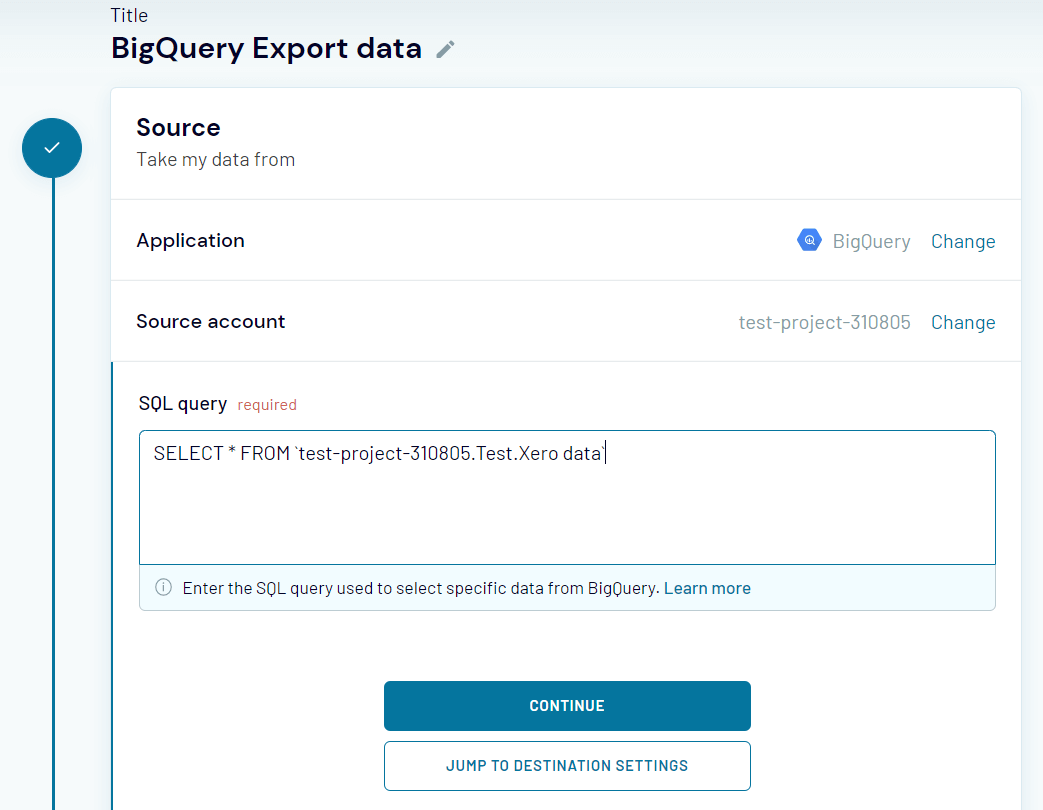
Task: Click the BigQuery application logo icon
Action: click(x=809, y=240)
